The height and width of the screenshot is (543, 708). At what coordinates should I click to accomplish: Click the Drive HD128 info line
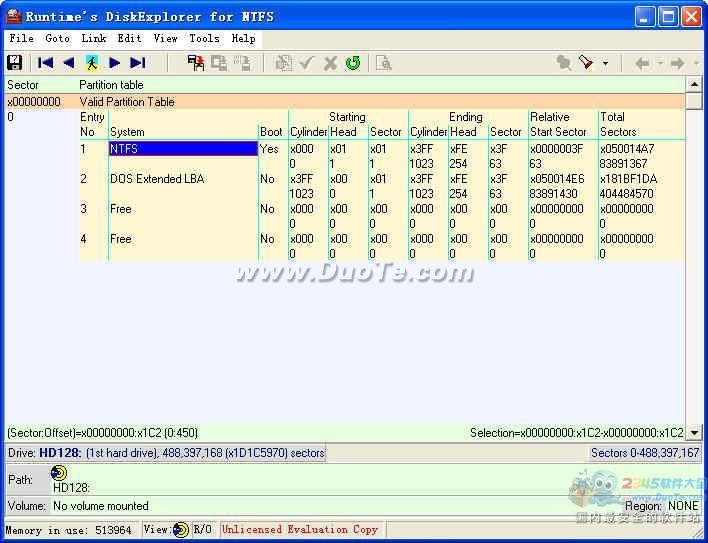pos(166,452)
